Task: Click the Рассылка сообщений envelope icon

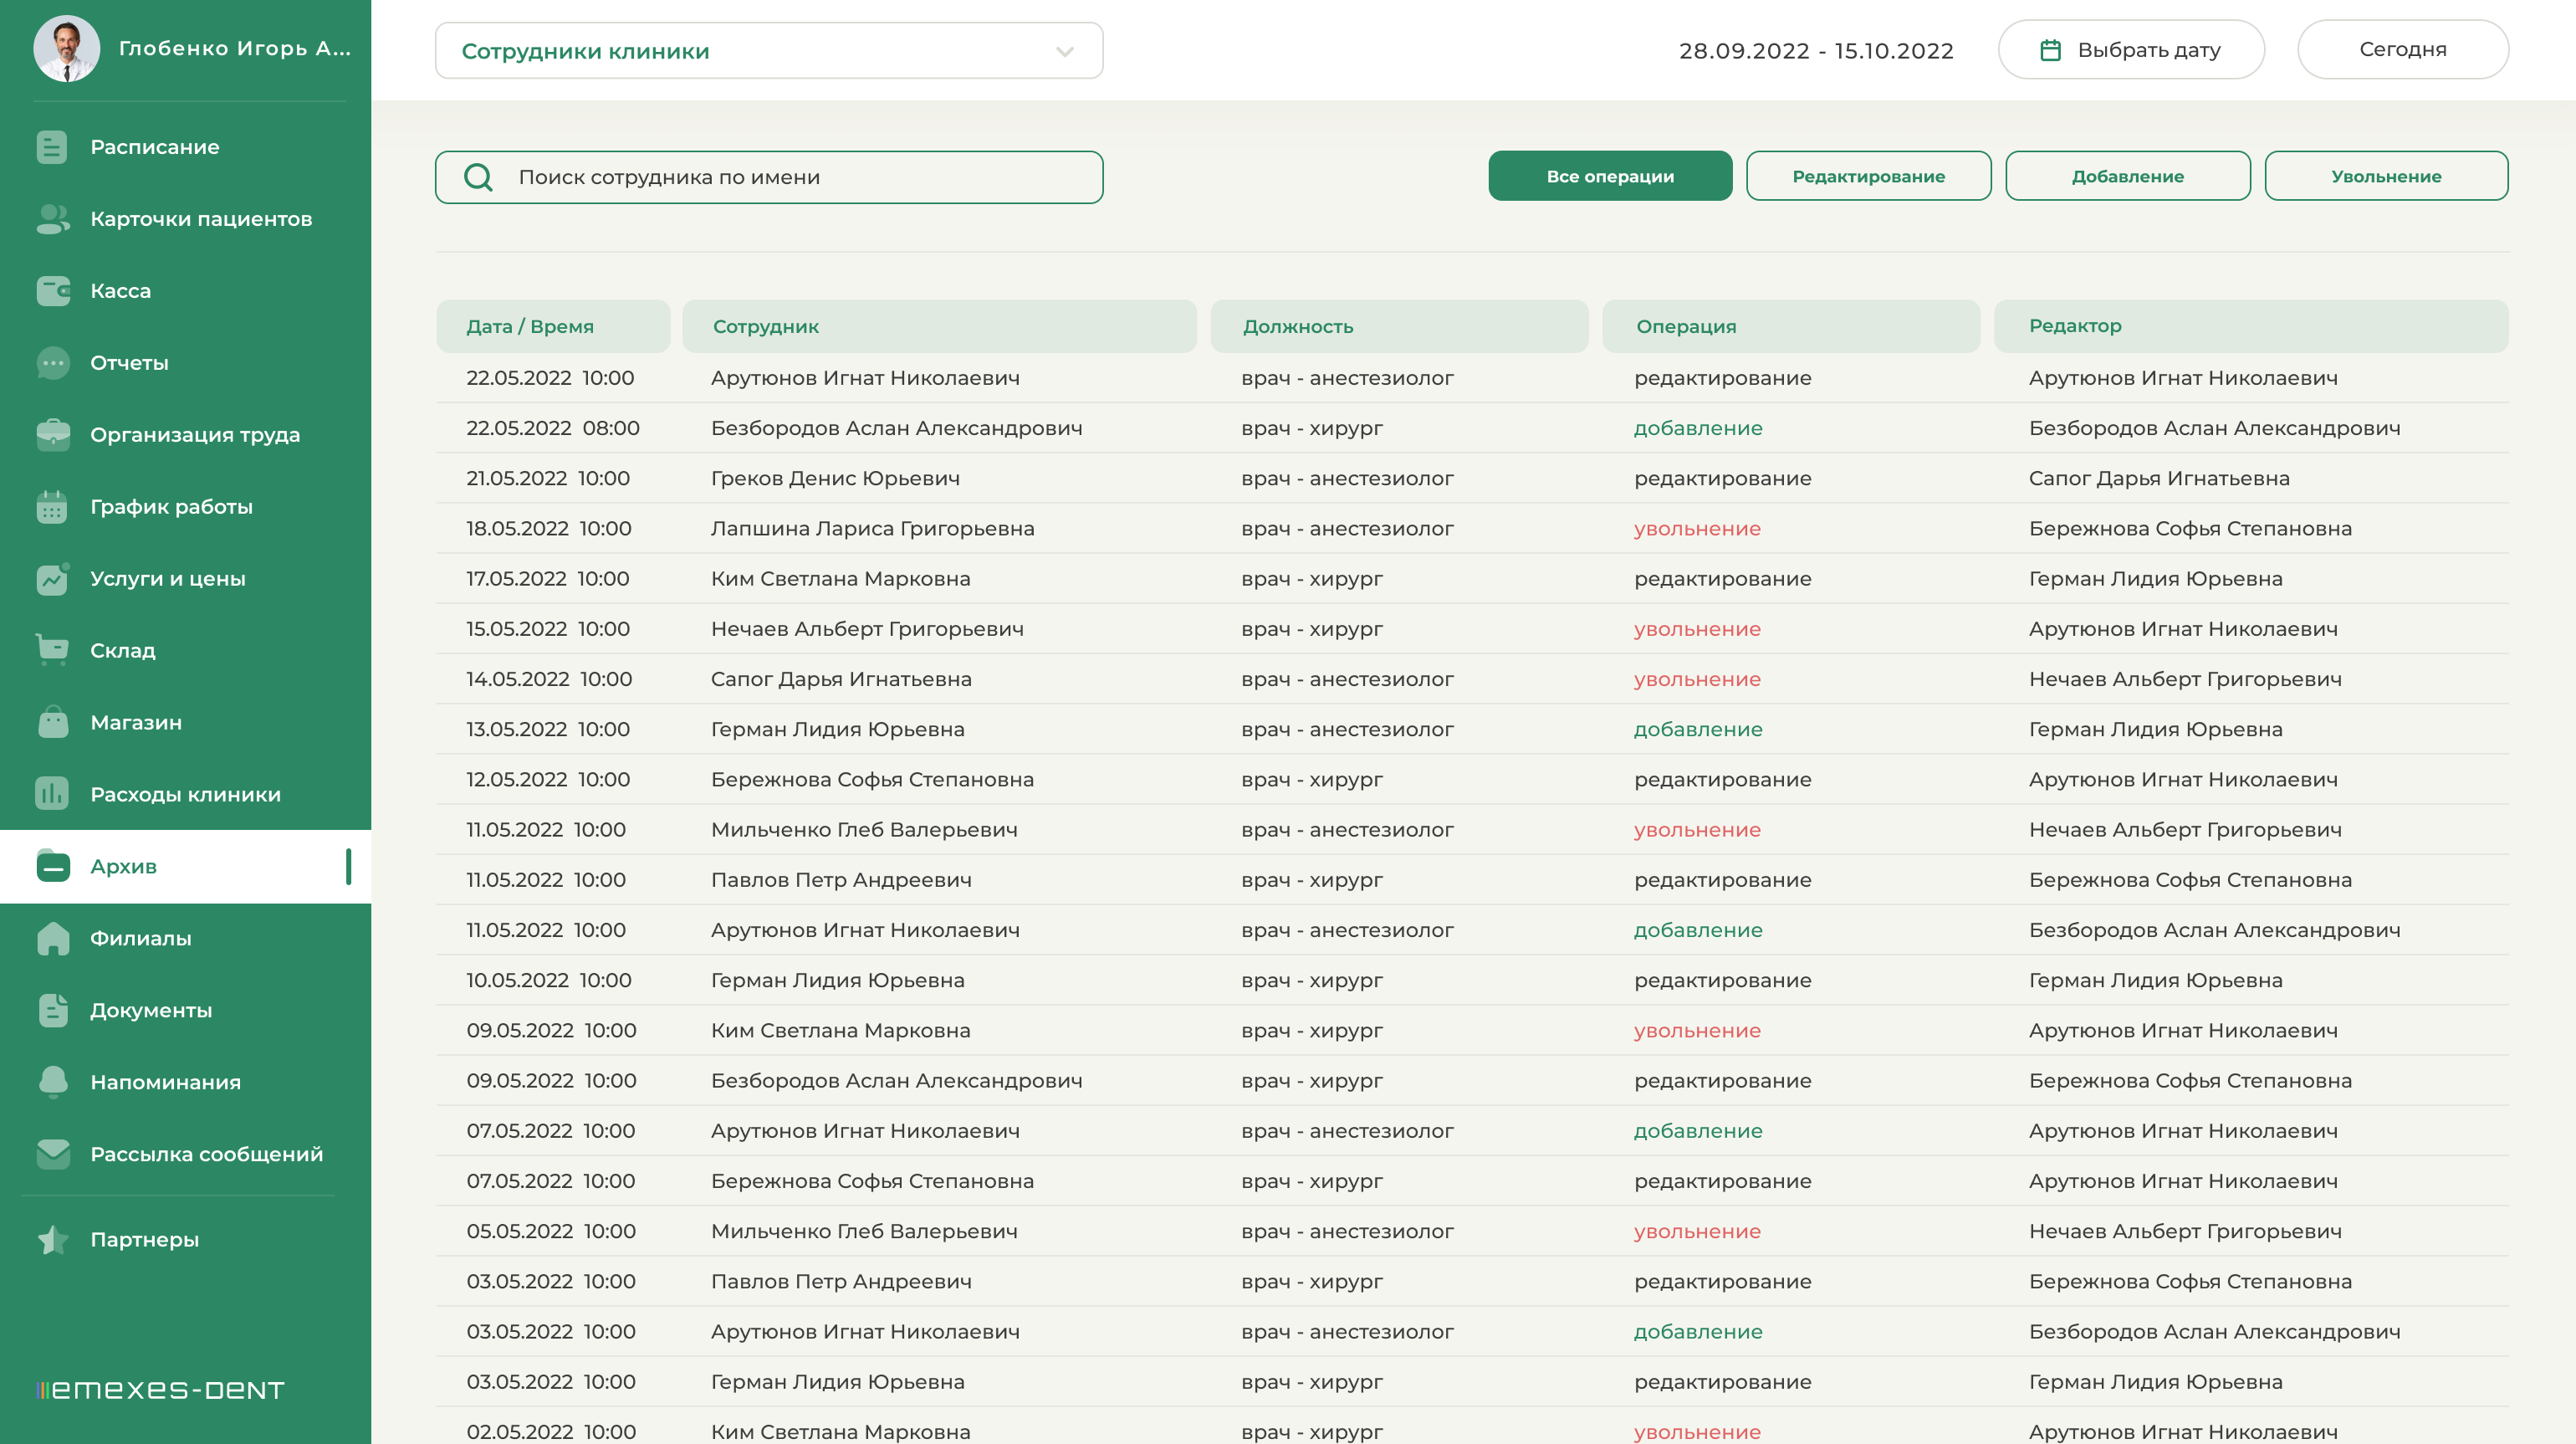Action: tap(53, 1154)
